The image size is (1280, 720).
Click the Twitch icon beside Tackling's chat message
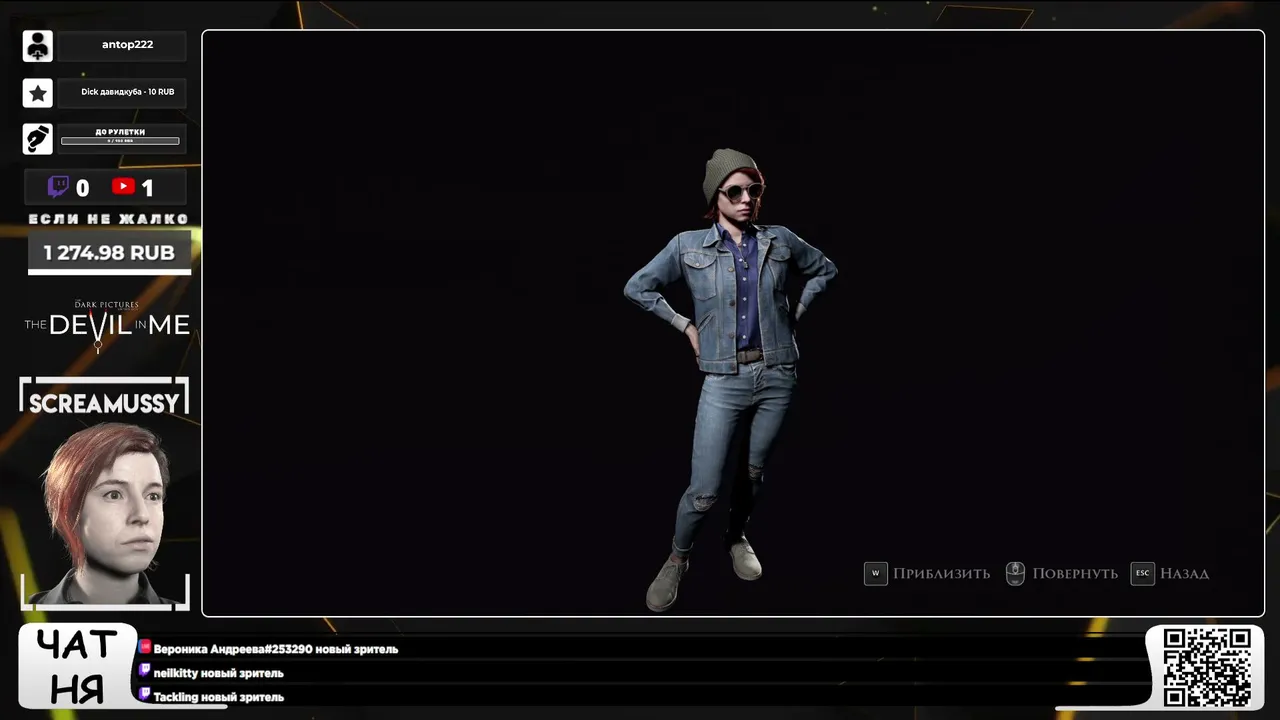coord(145,696)
